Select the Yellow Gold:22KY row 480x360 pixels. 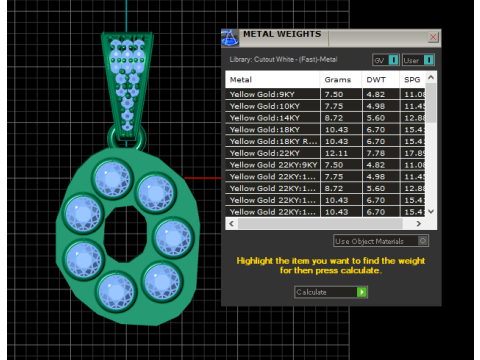click(x=325, y=153)
